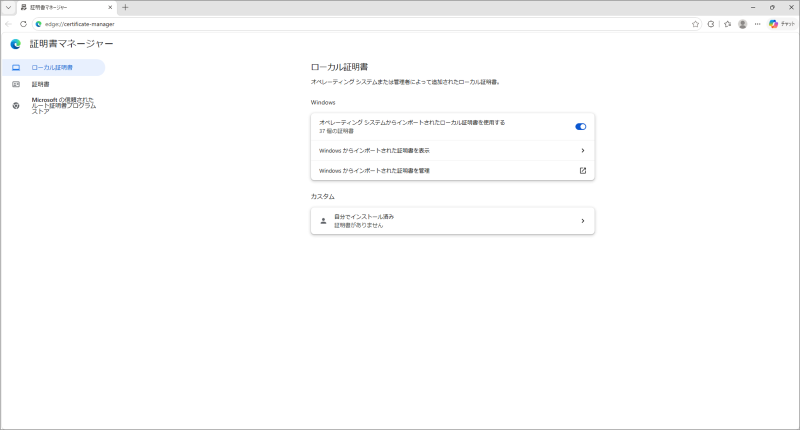Open the favorites list icon in toolbar
Image resolution: width=800 pixels, height=430 pixels.
[x=728, y=24]
